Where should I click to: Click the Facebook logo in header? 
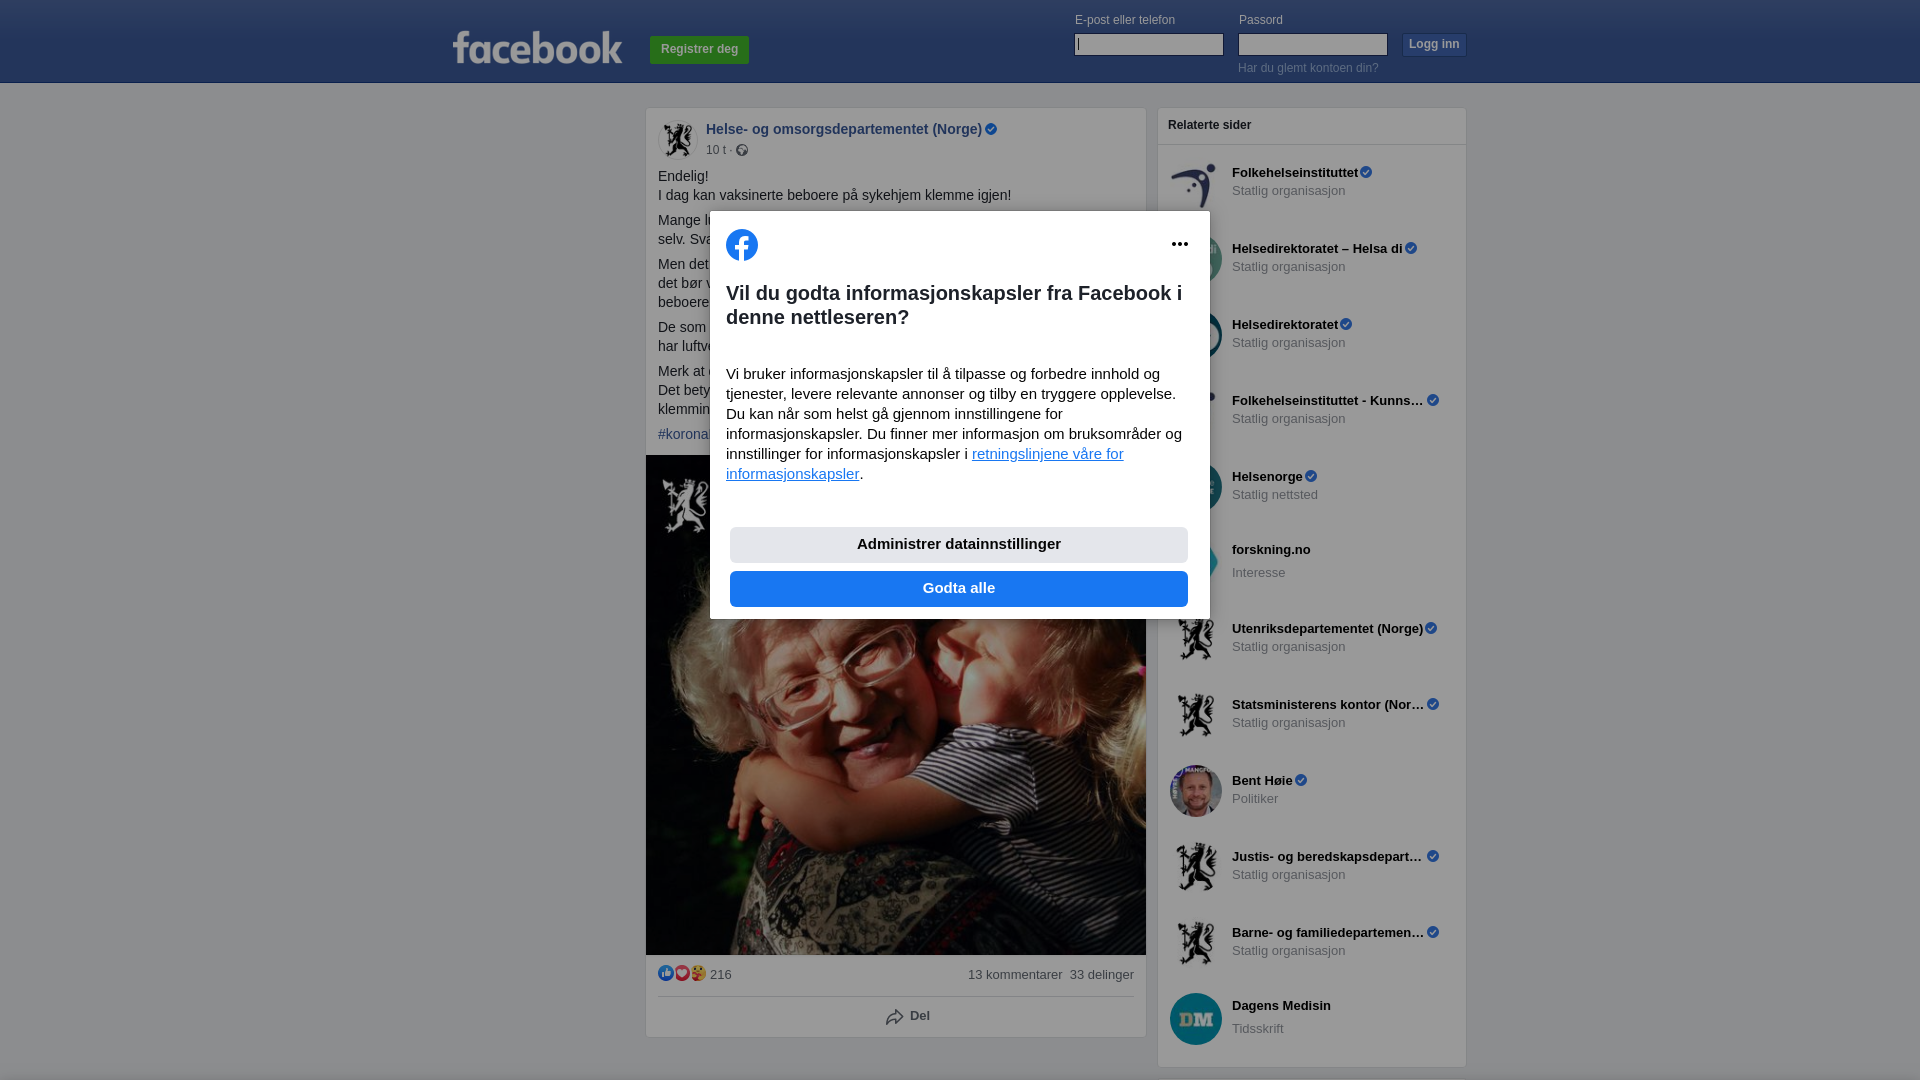point(537,47)
